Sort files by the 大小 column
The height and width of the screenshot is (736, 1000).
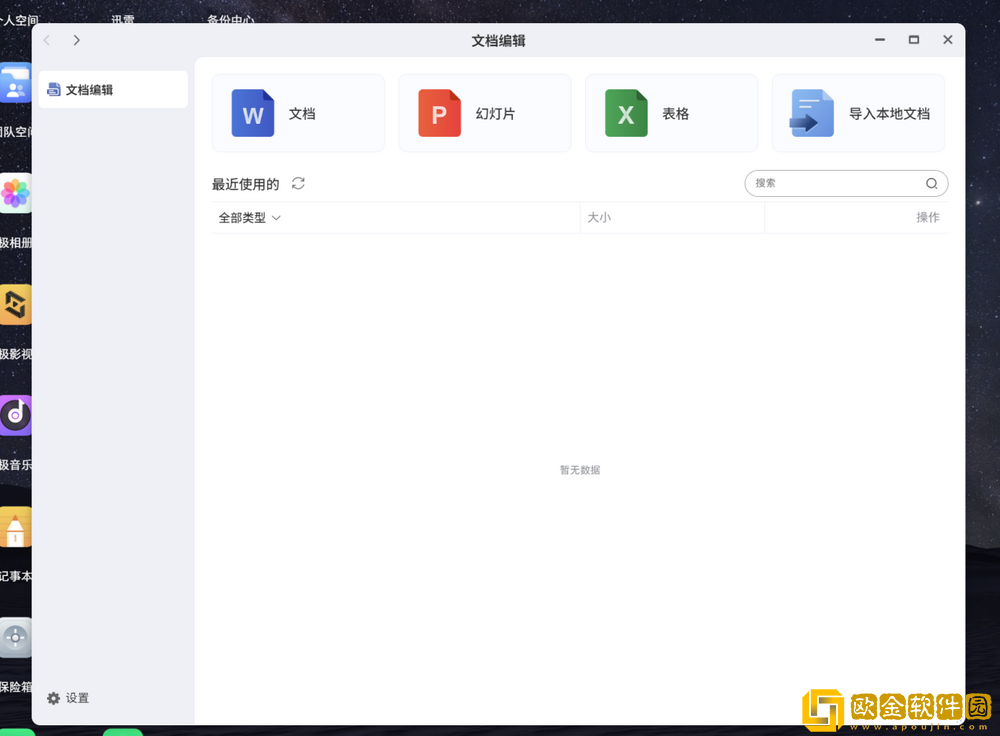click(x=600, y=217)
